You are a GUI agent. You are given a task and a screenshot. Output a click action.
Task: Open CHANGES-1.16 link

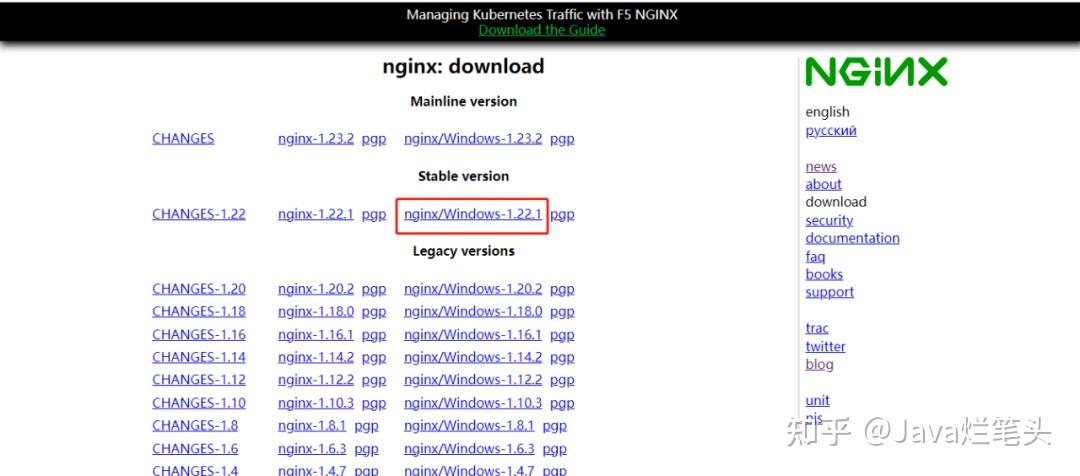click(x=199, y=335)
